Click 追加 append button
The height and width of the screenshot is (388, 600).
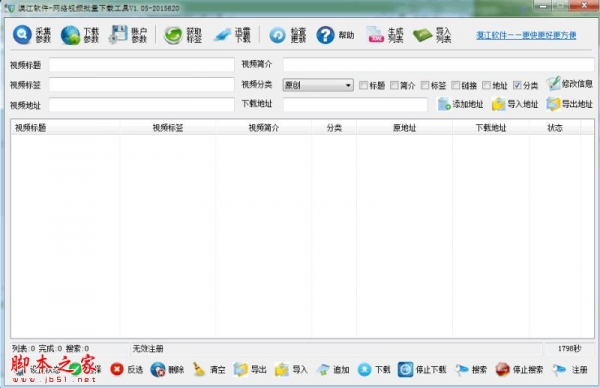333,369
